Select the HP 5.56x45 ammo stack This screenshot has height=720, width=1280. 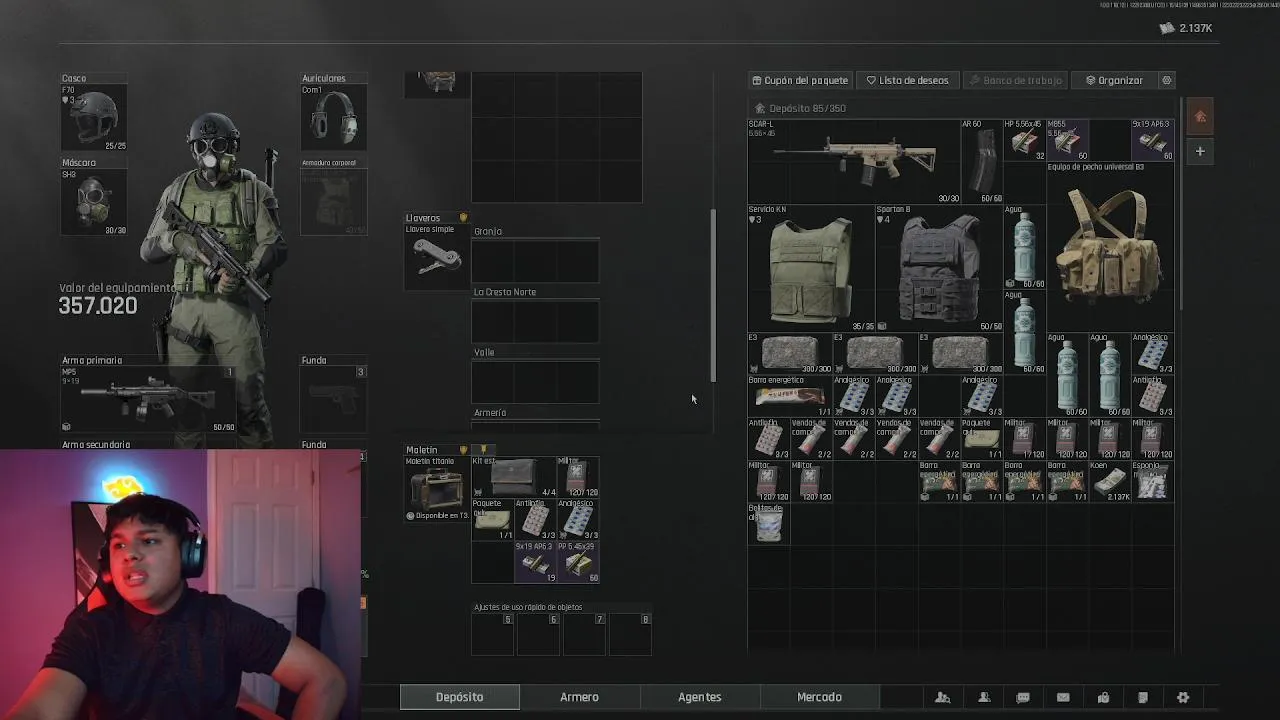pyautogui.click(x=1024, y=140)
